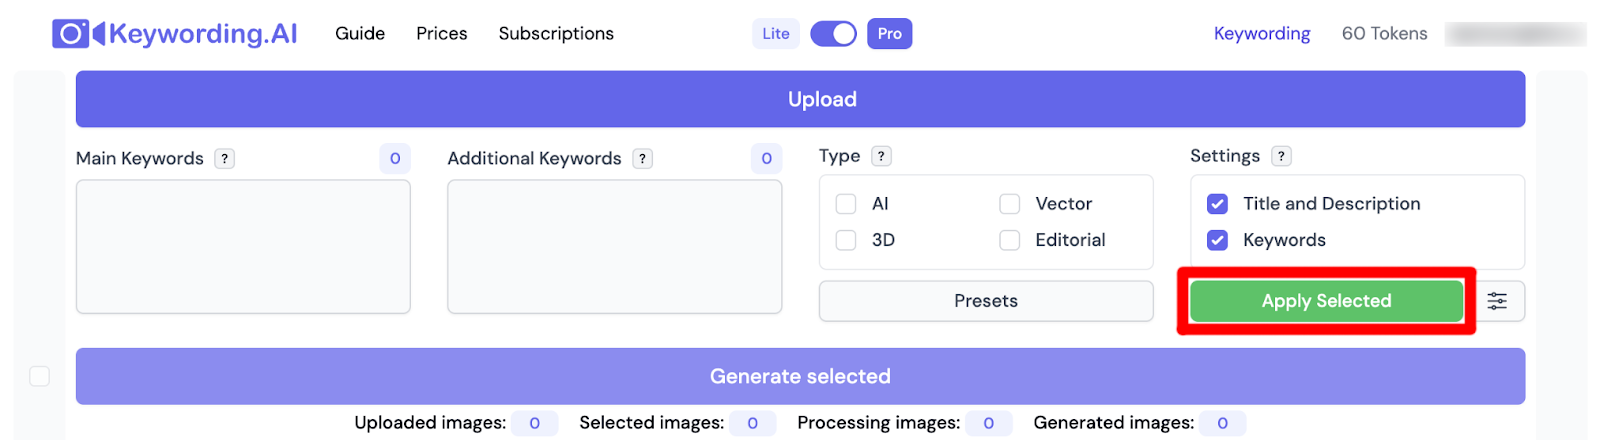The height and width of the screenshot is (440, 1600).
Task: Enable the AI type checkbox
Action: (x=846, y=204)
